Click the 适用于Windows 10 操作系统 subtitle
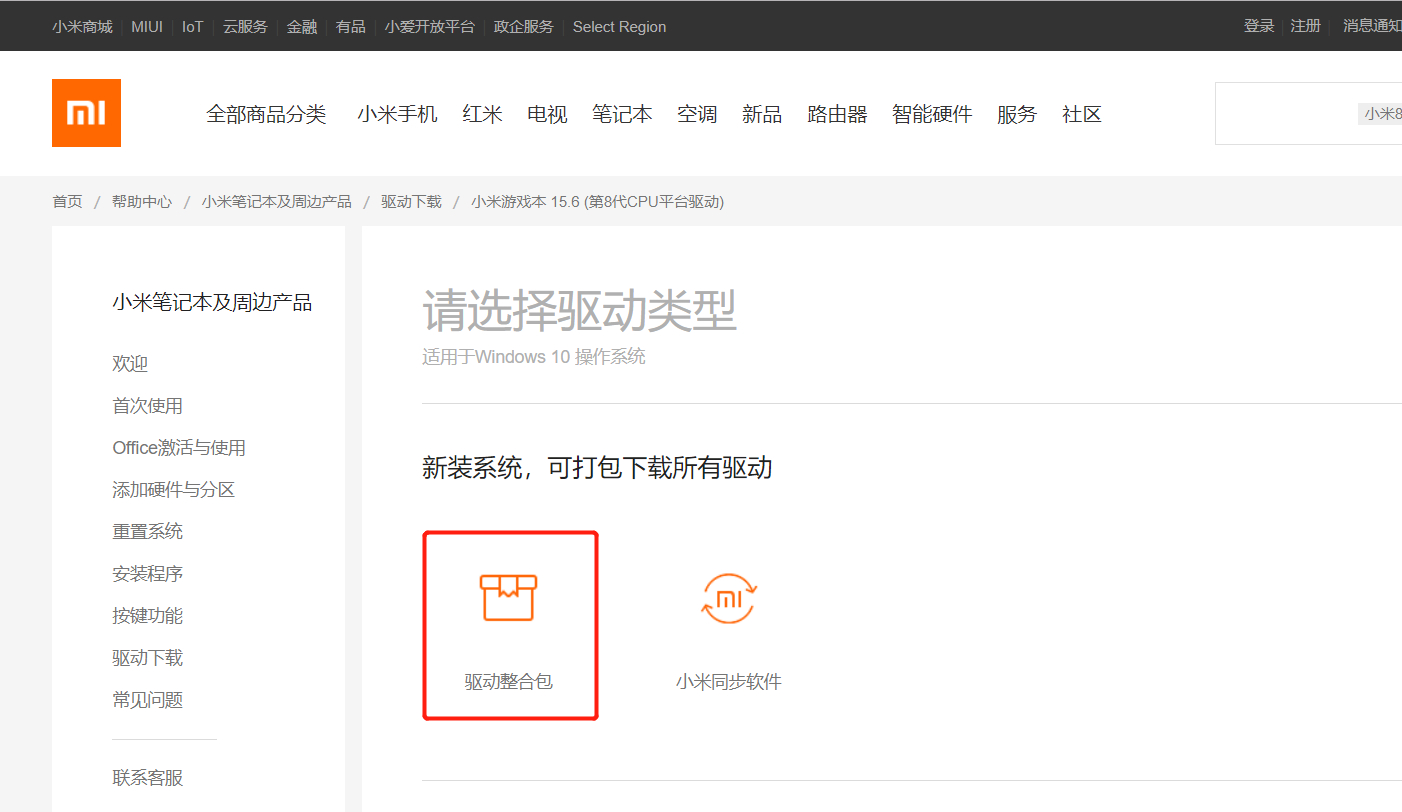Viewport: 1402px width, 812px height. click(534, 357)
